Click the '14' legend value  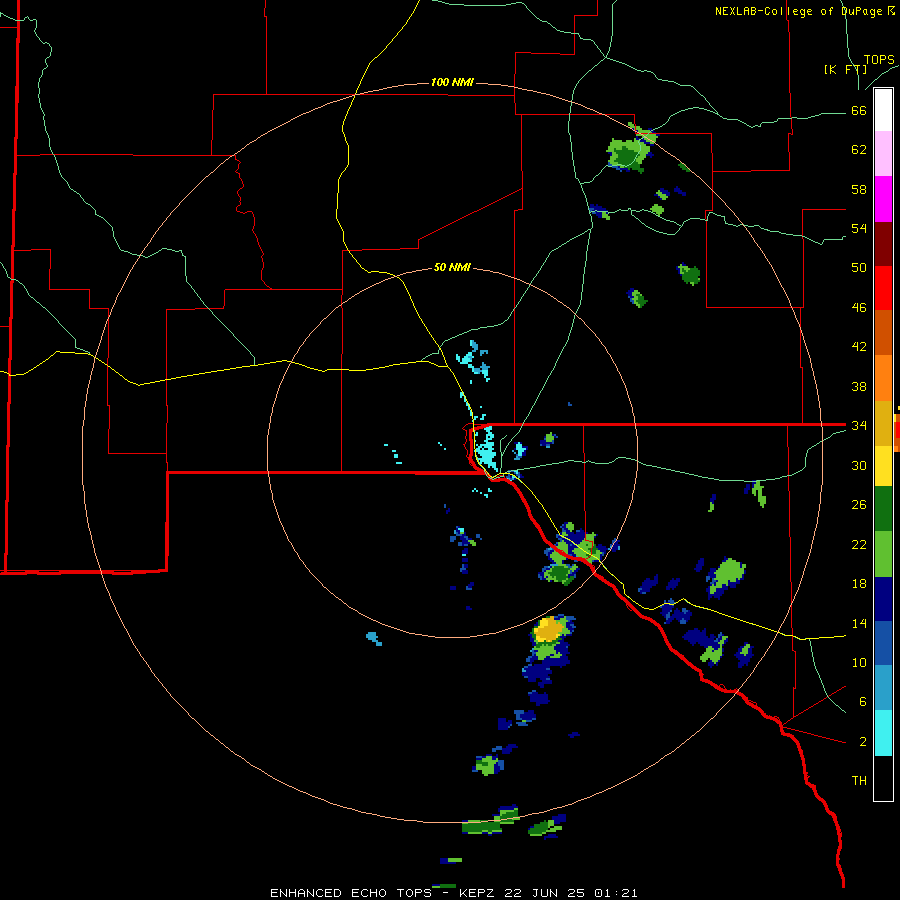tap(859, 623)
